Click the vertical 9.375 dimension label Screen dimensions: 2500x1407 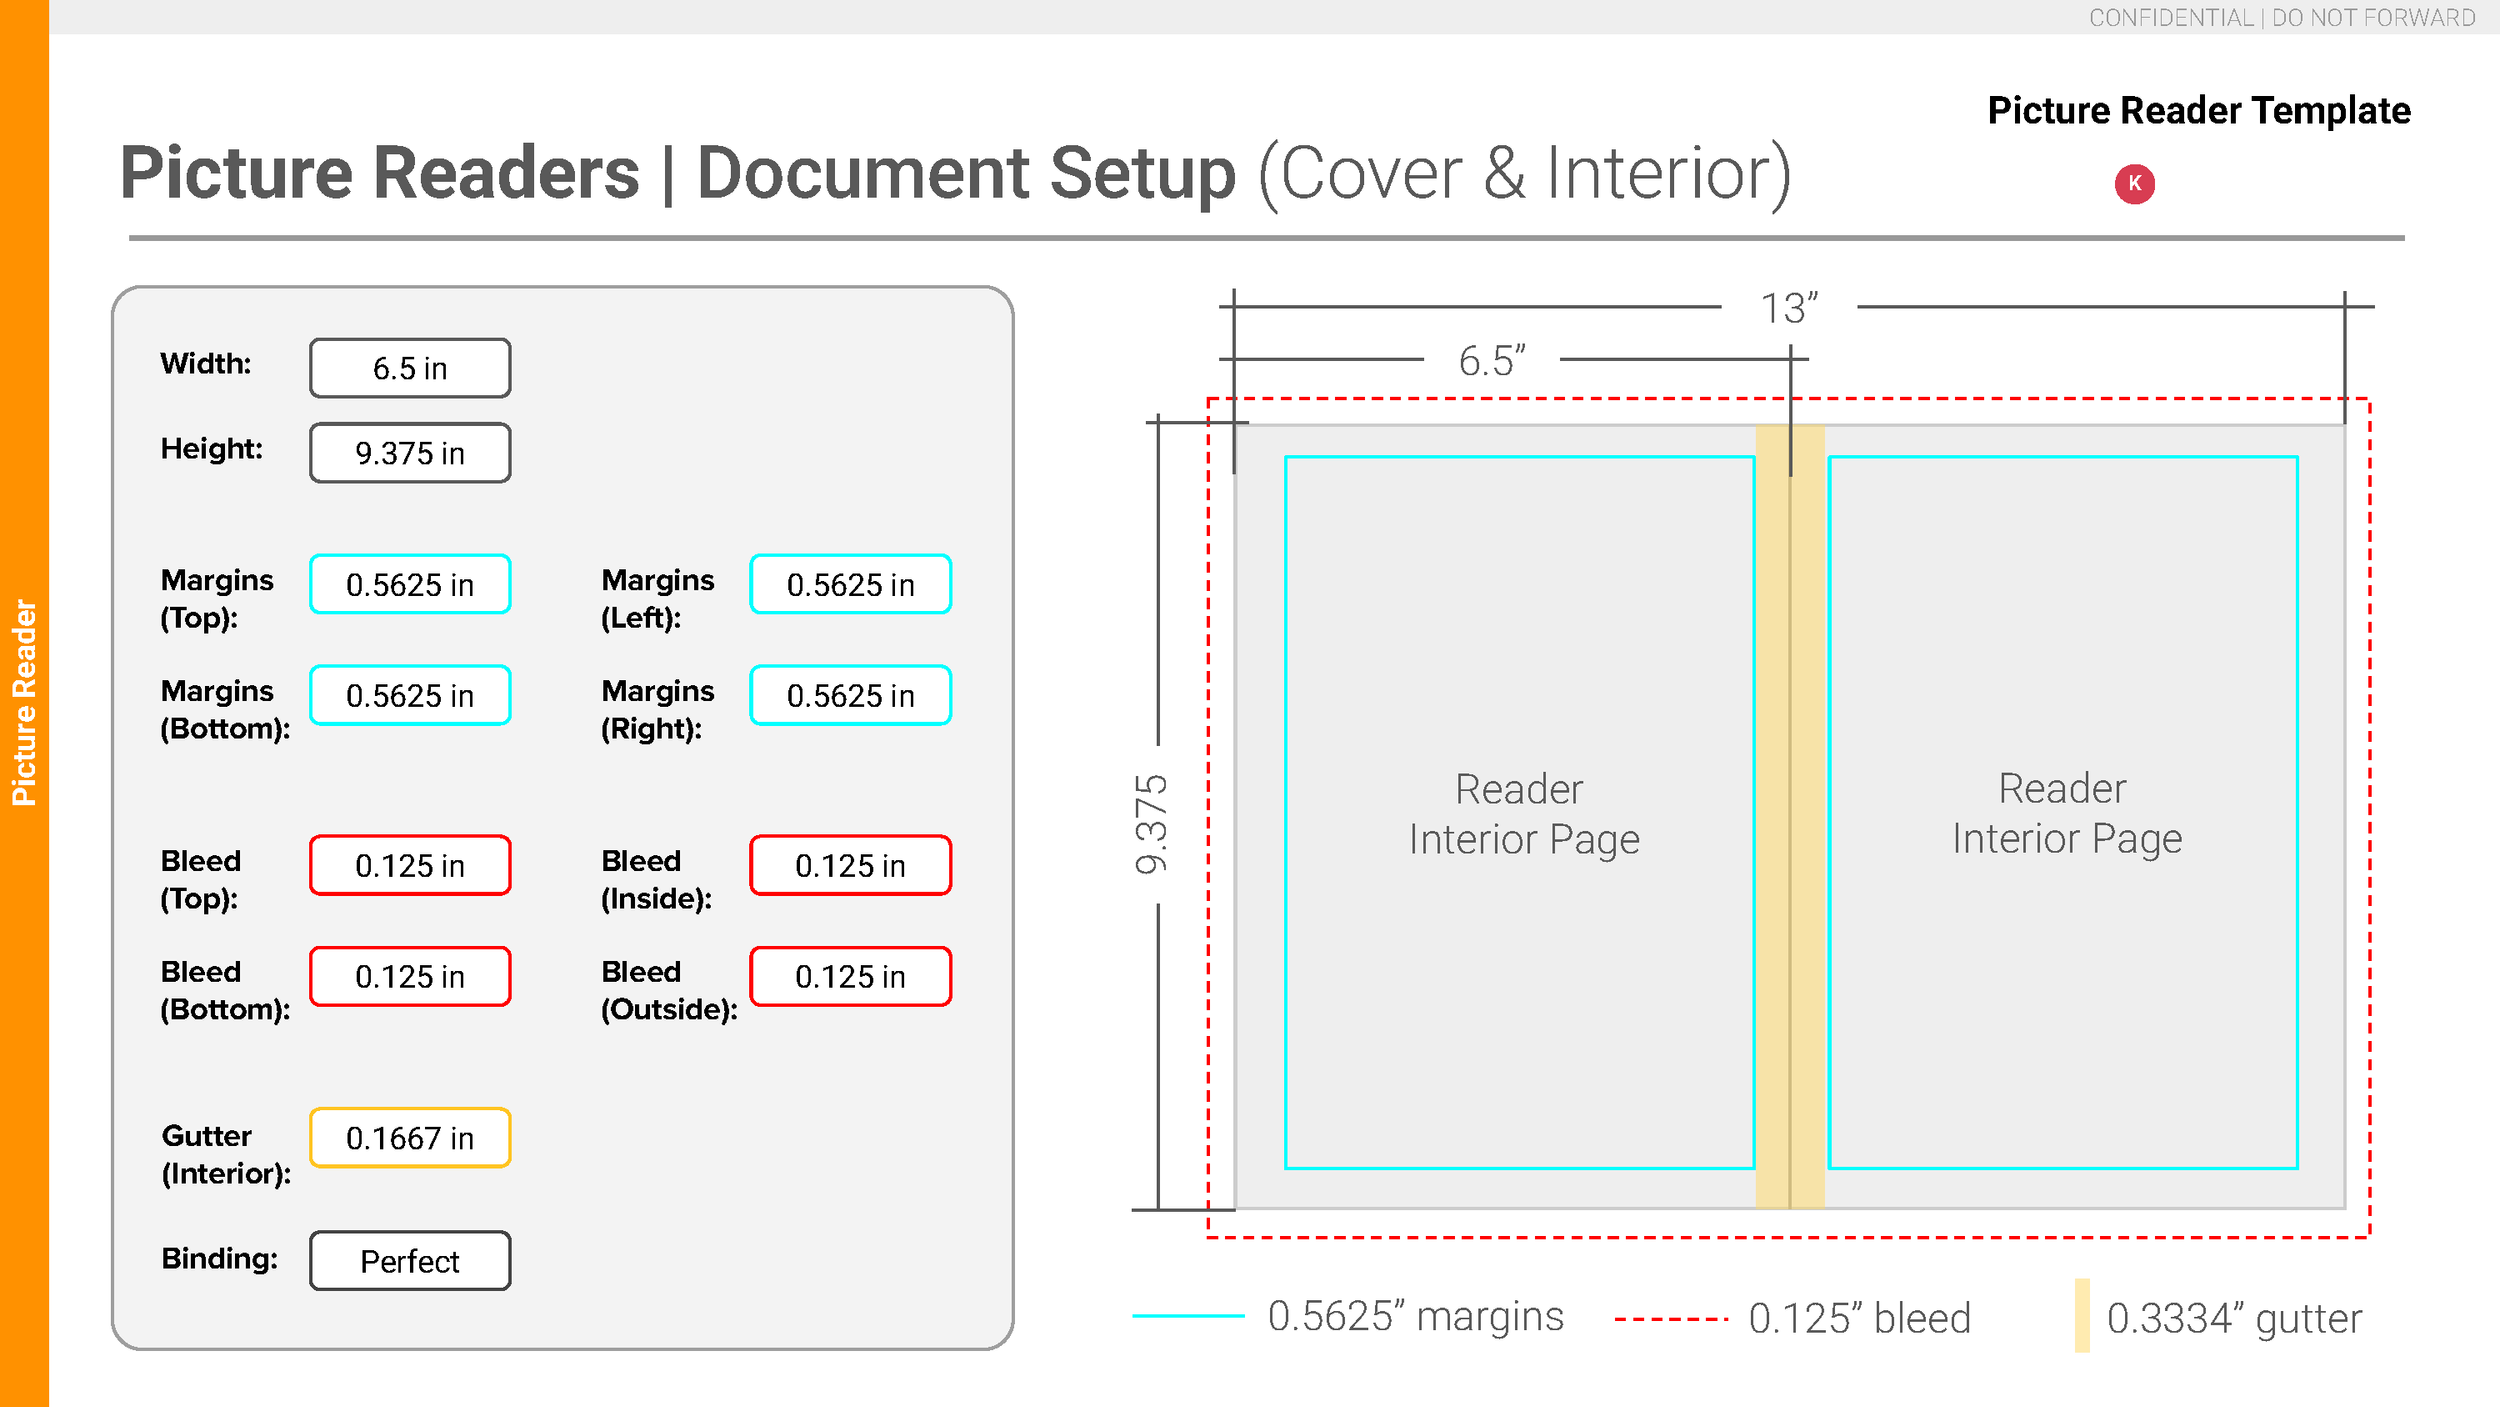coord(1151,824)
